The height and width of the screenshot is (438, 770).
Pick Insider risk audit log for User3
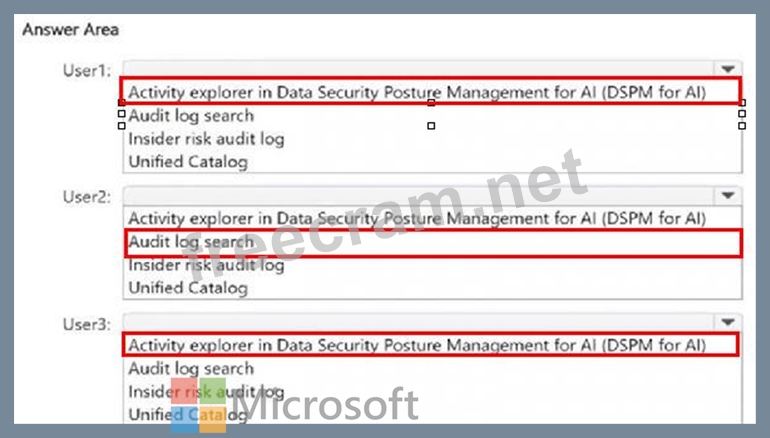(206, 392)
